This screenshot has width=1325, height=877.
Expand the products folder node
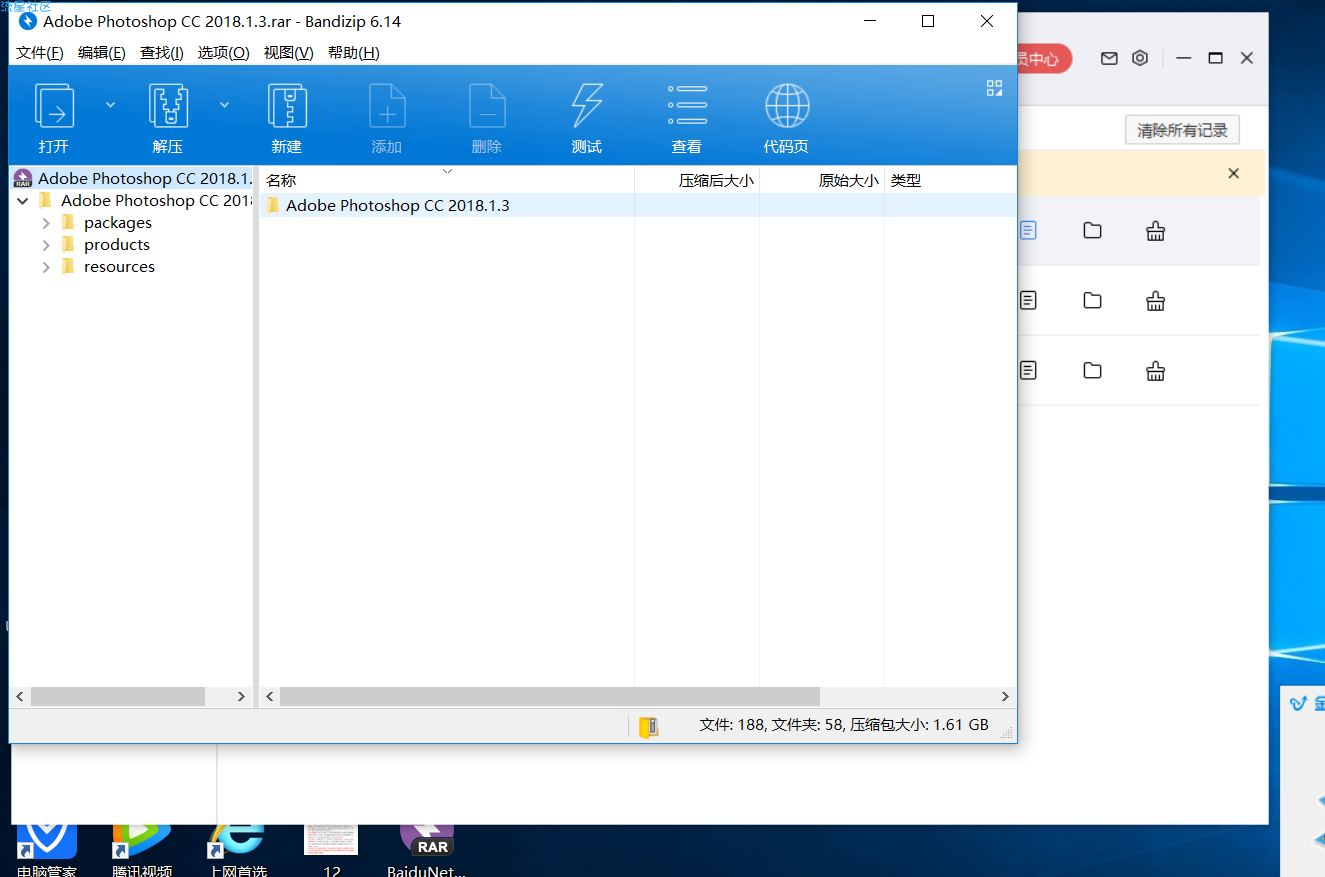pos(46,245)
